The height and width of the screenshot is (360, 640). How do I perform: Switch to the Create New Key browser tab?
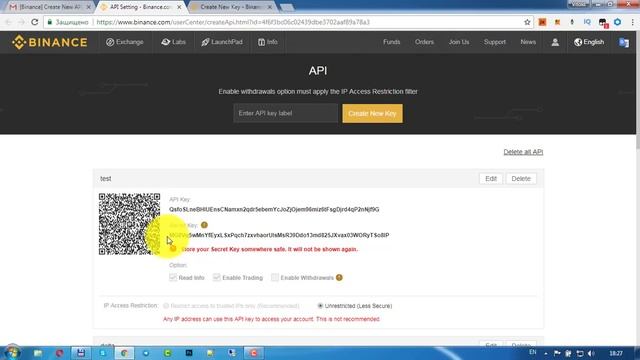[x=231, y=7]
